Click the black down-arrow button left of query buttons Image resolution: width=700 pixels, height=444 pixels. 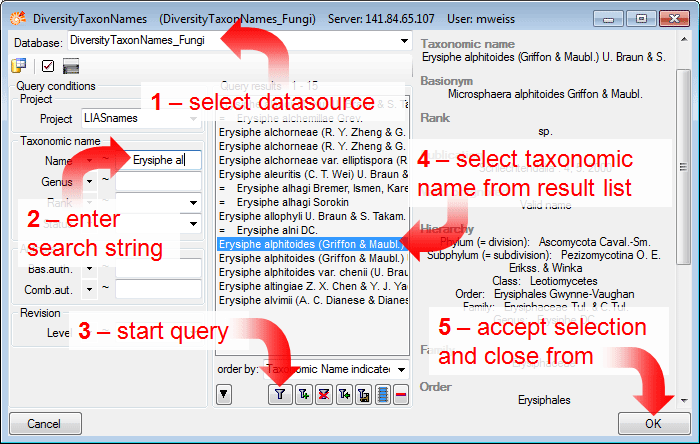pos(224,395)
